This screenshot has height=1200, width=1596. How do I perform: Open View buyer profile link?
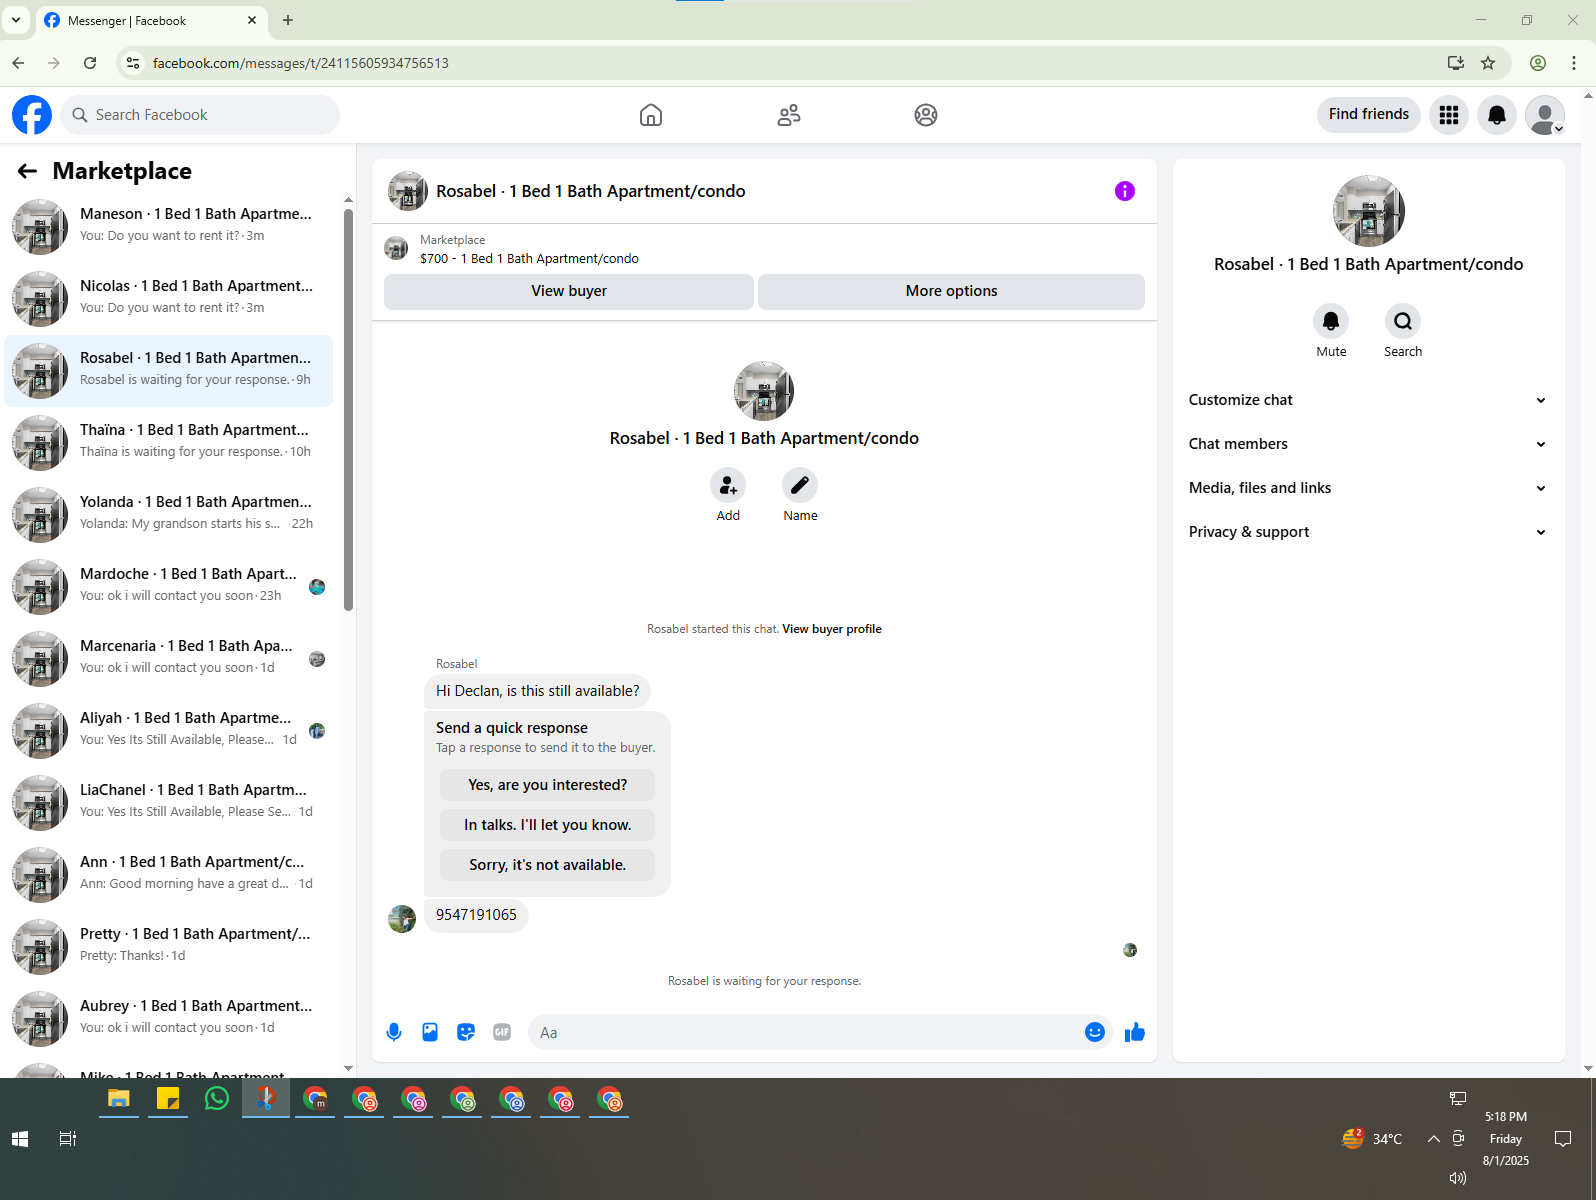832,629
